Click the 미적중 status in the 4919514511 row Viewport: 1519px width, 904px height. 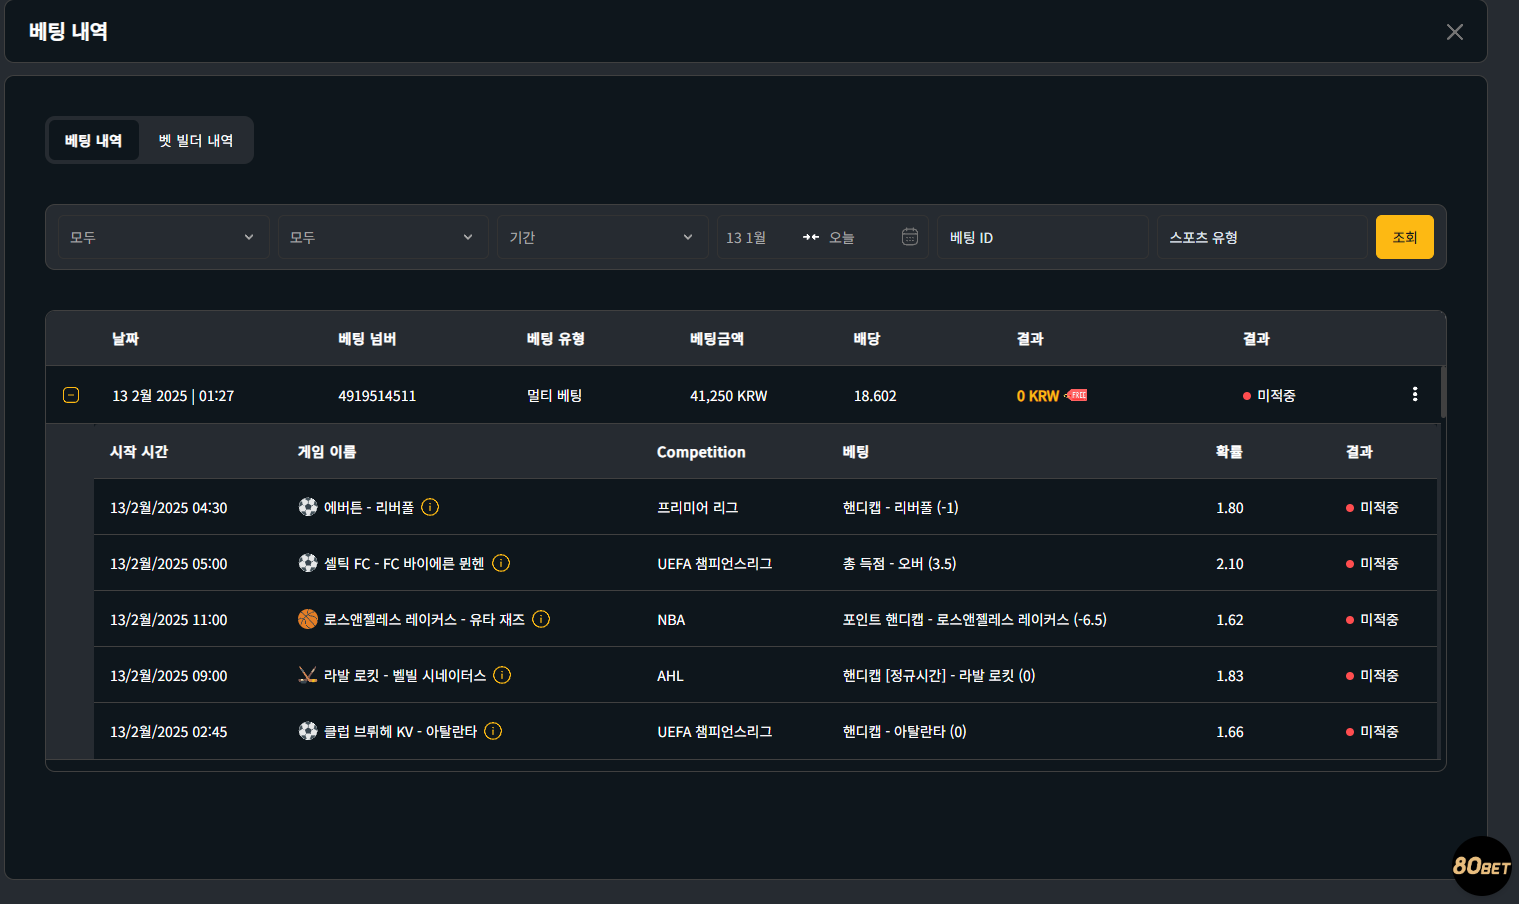[1269, 396]
